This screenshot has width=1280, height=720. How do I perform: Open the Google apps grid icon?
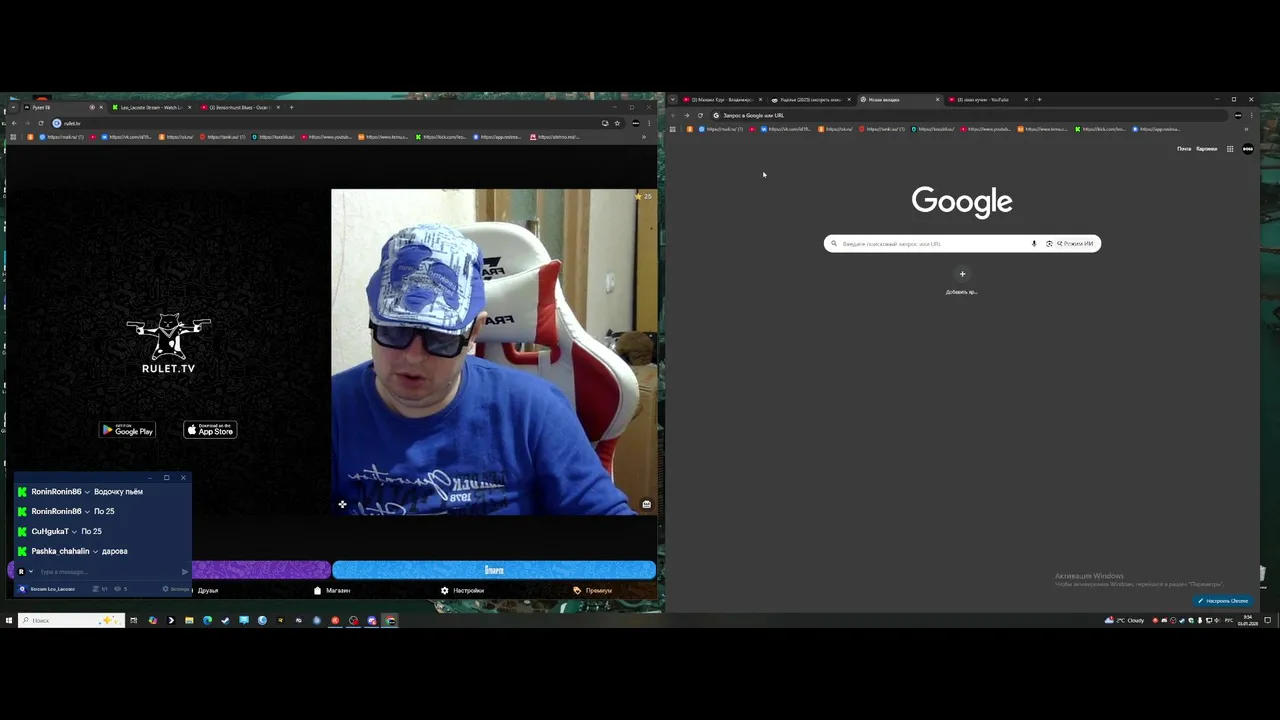click(x=1230, y=149)
